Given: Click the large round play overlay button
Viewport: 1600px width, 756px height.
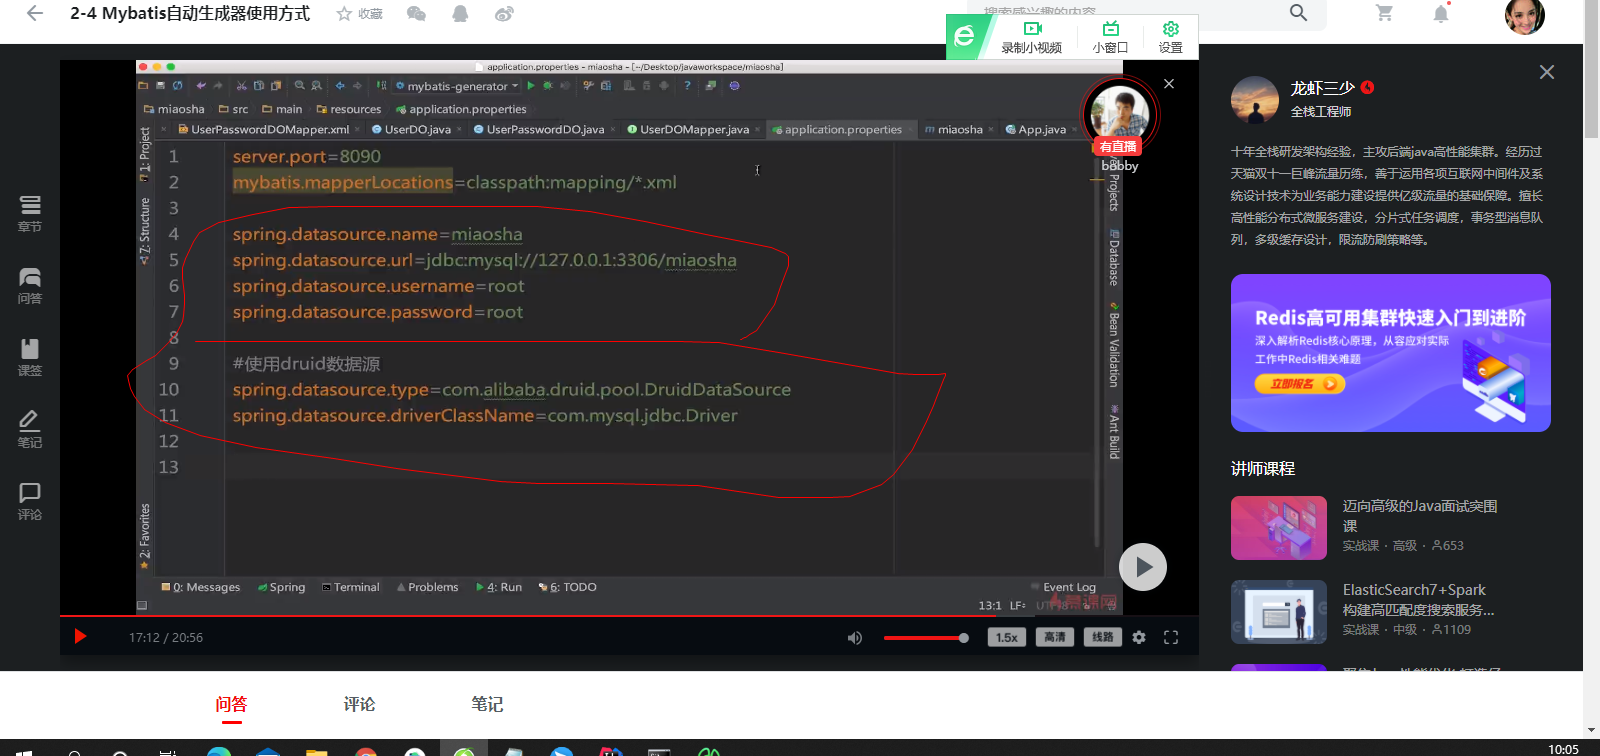Looking at the screenshot, I should pos(1142,567).
